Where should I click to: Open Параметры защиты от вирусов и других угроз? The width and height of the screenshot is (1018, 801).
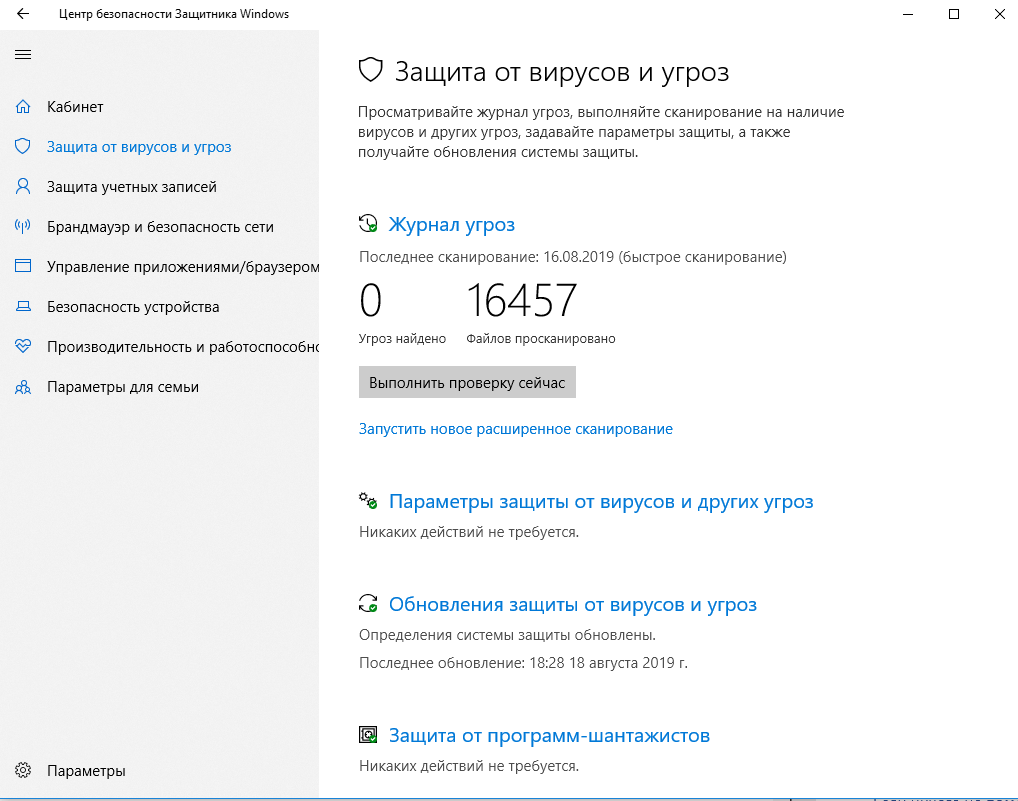pos(601,502)
